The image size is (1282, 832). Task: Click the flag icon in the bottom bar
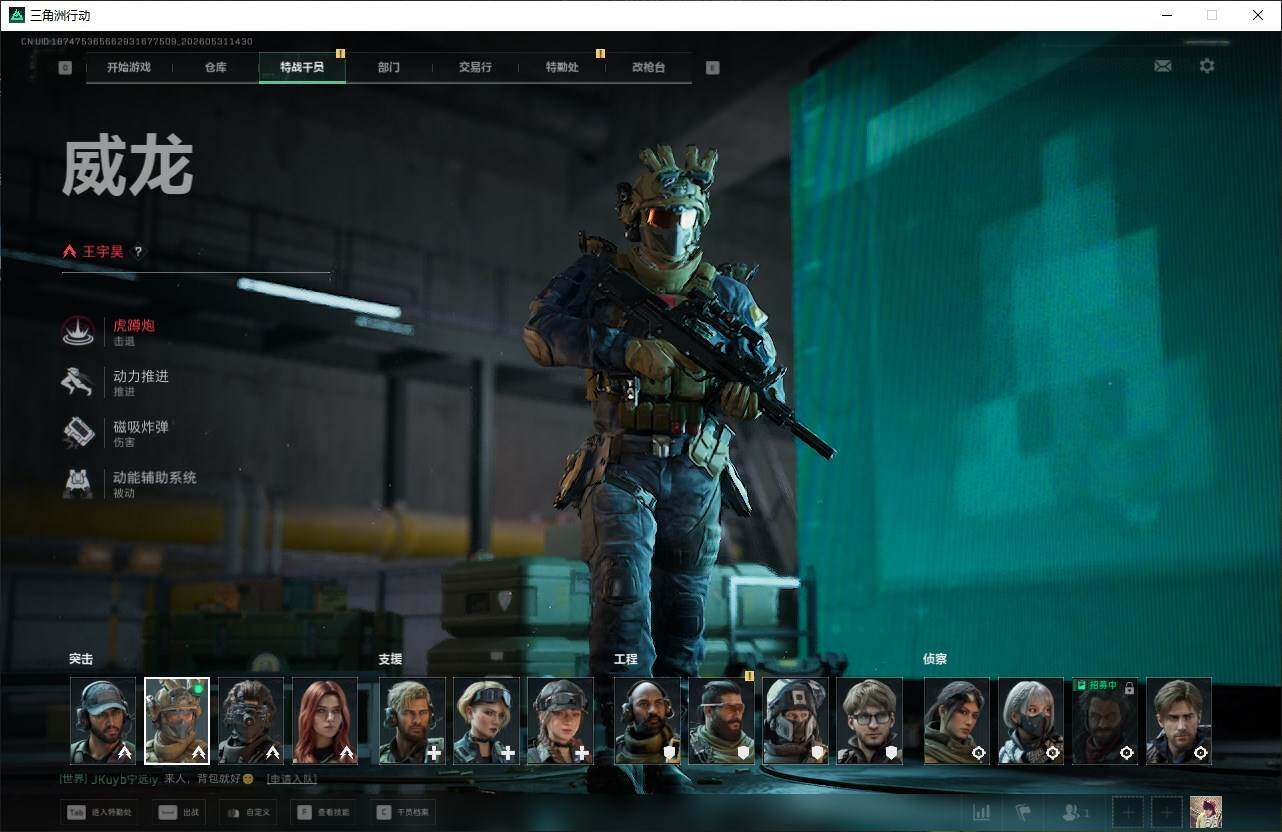click(x=1023, y=813)
